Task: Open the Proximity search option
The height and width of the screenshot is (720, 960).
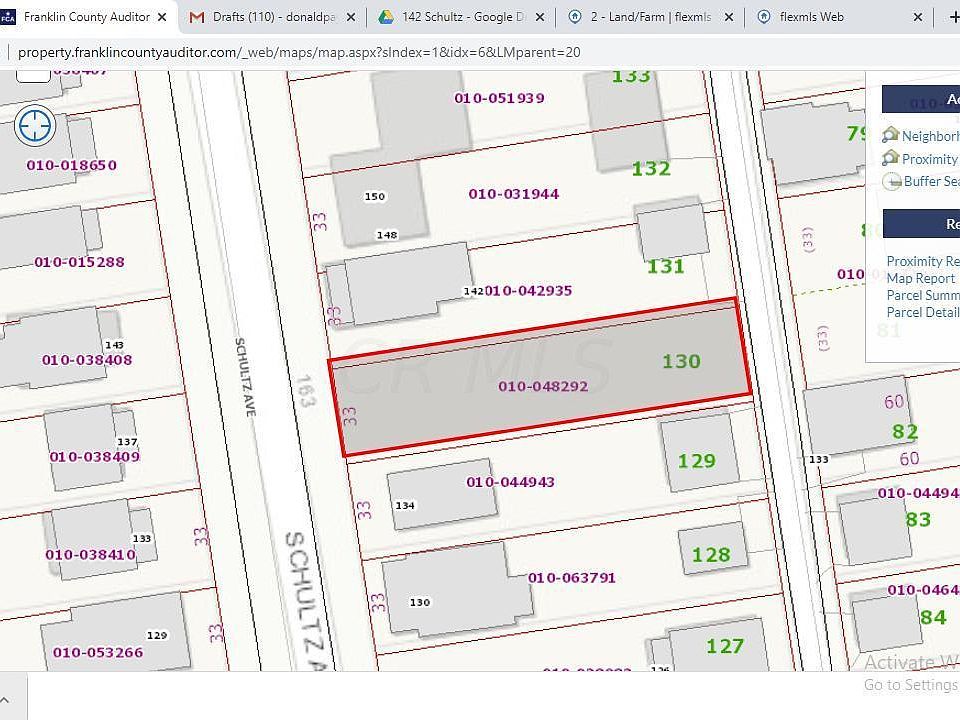Action: [x=930, y=159]
